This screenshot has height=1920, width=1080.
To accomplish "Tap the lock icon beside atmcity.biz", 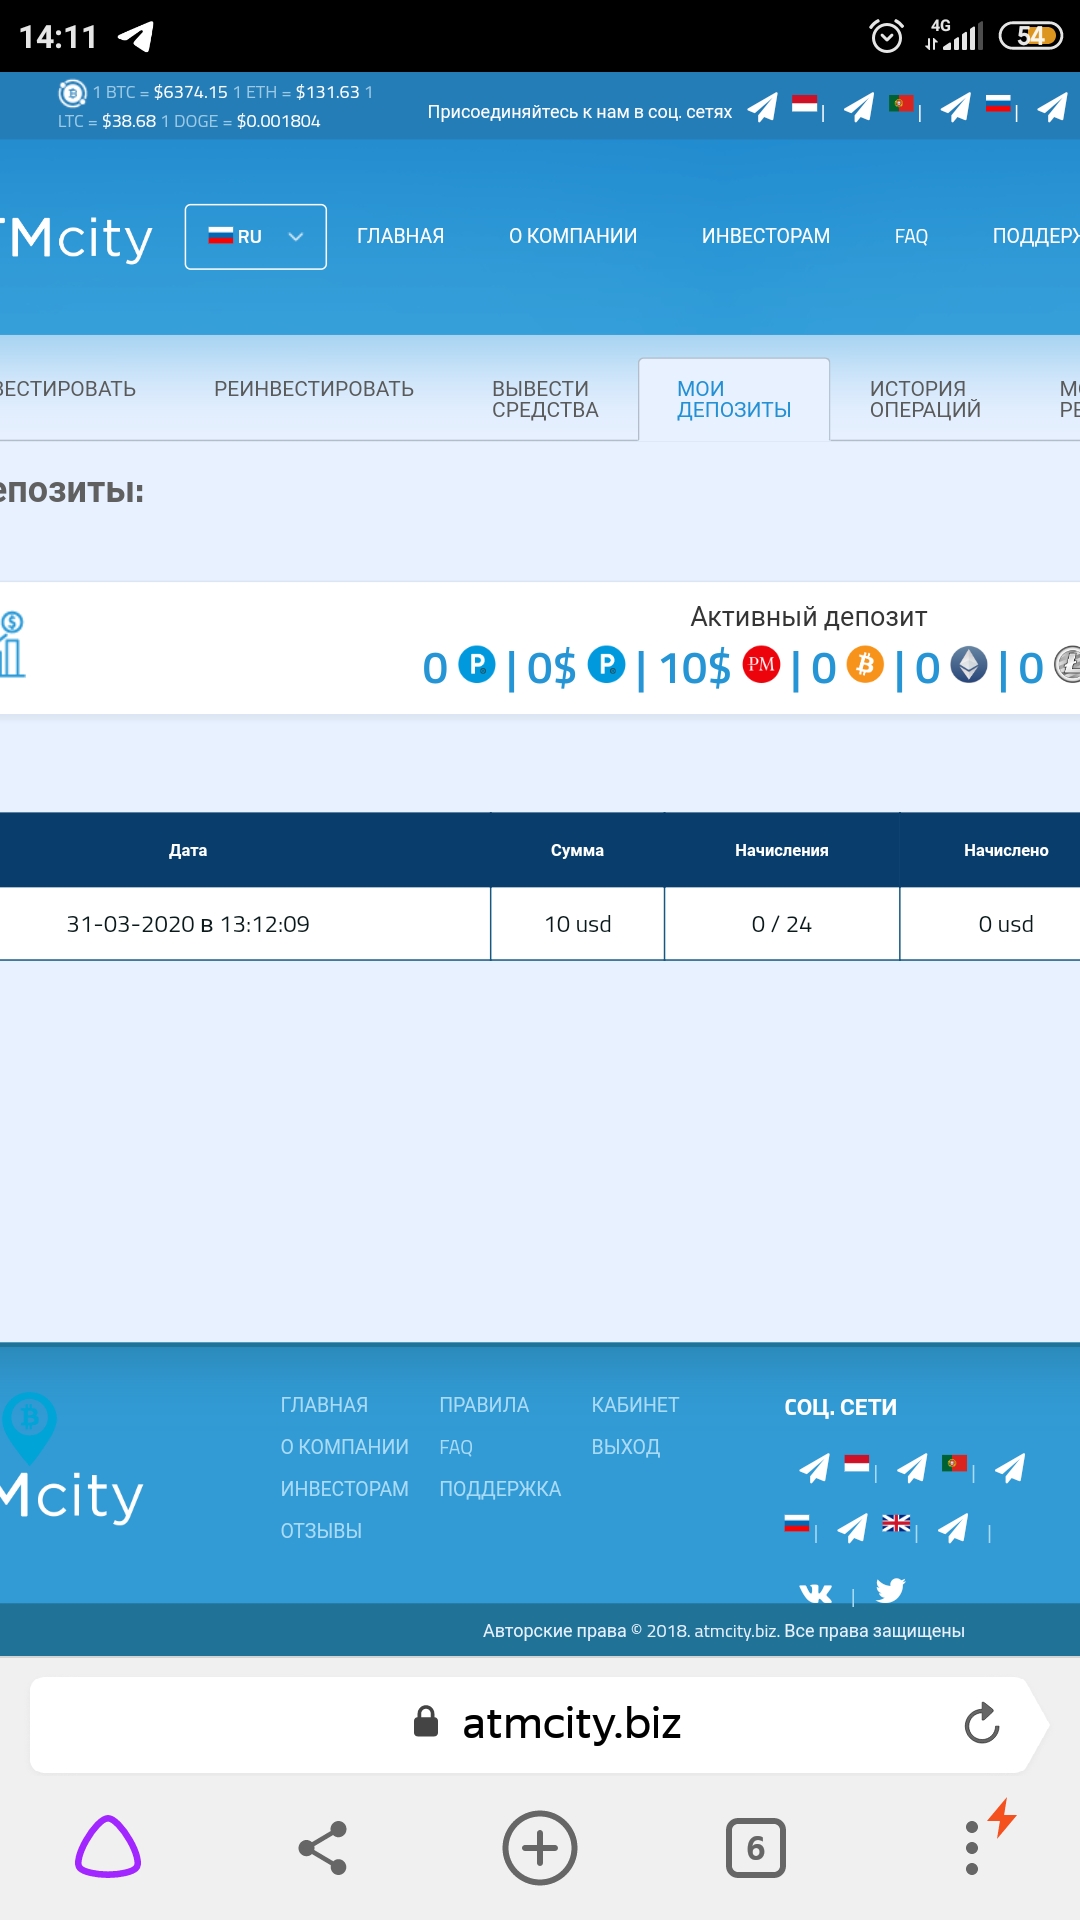I will [426, 1722].
